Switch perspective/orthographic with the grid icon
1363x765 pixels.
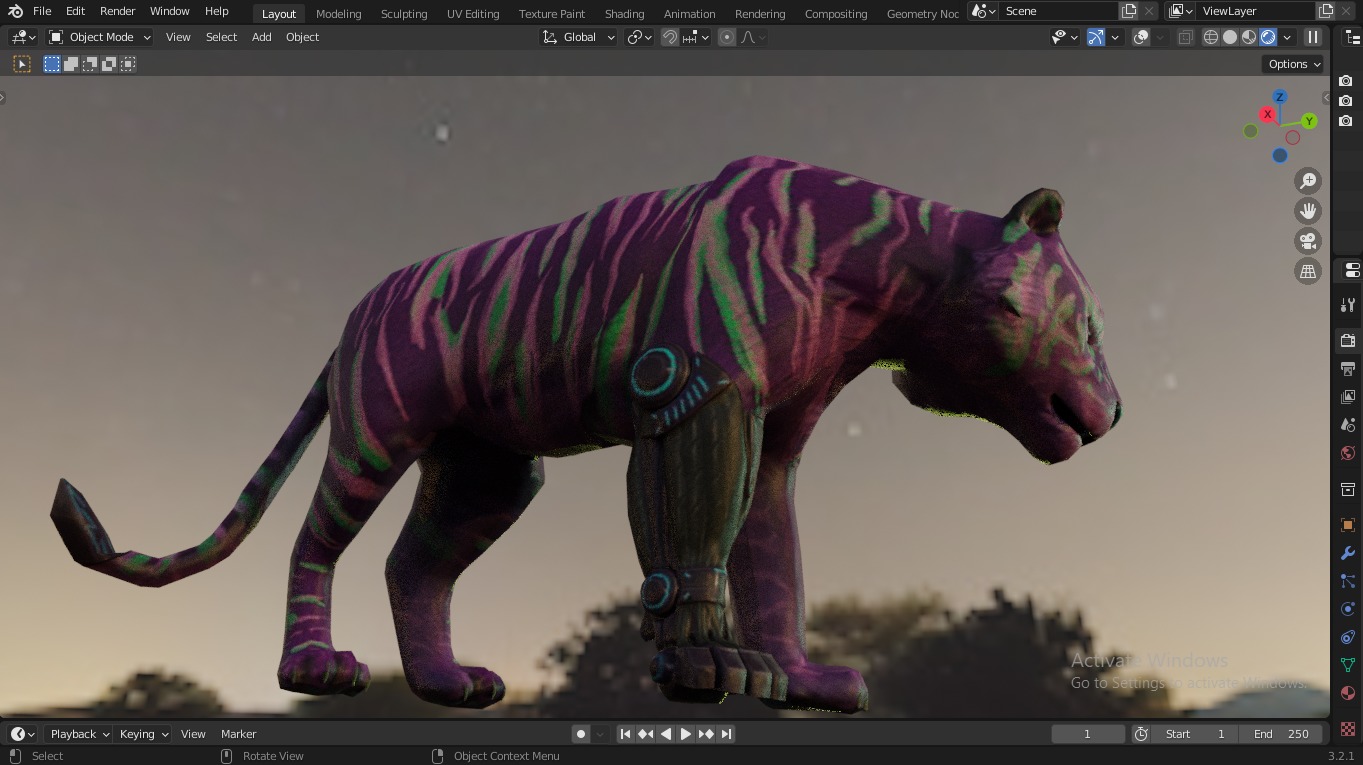[1308, 271]
